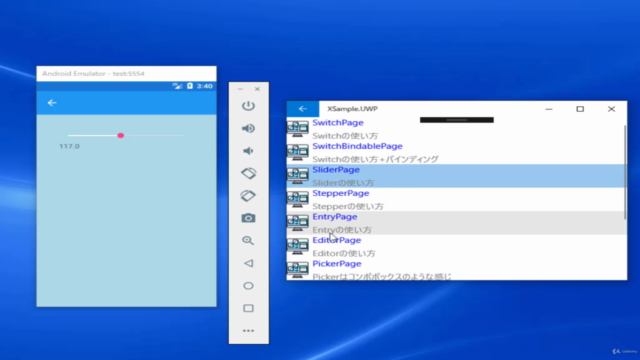Open the SwitchBindablePage list item
Image resolution: width=640 pixels, height=360 pixels.
click(x=456, y=152)
